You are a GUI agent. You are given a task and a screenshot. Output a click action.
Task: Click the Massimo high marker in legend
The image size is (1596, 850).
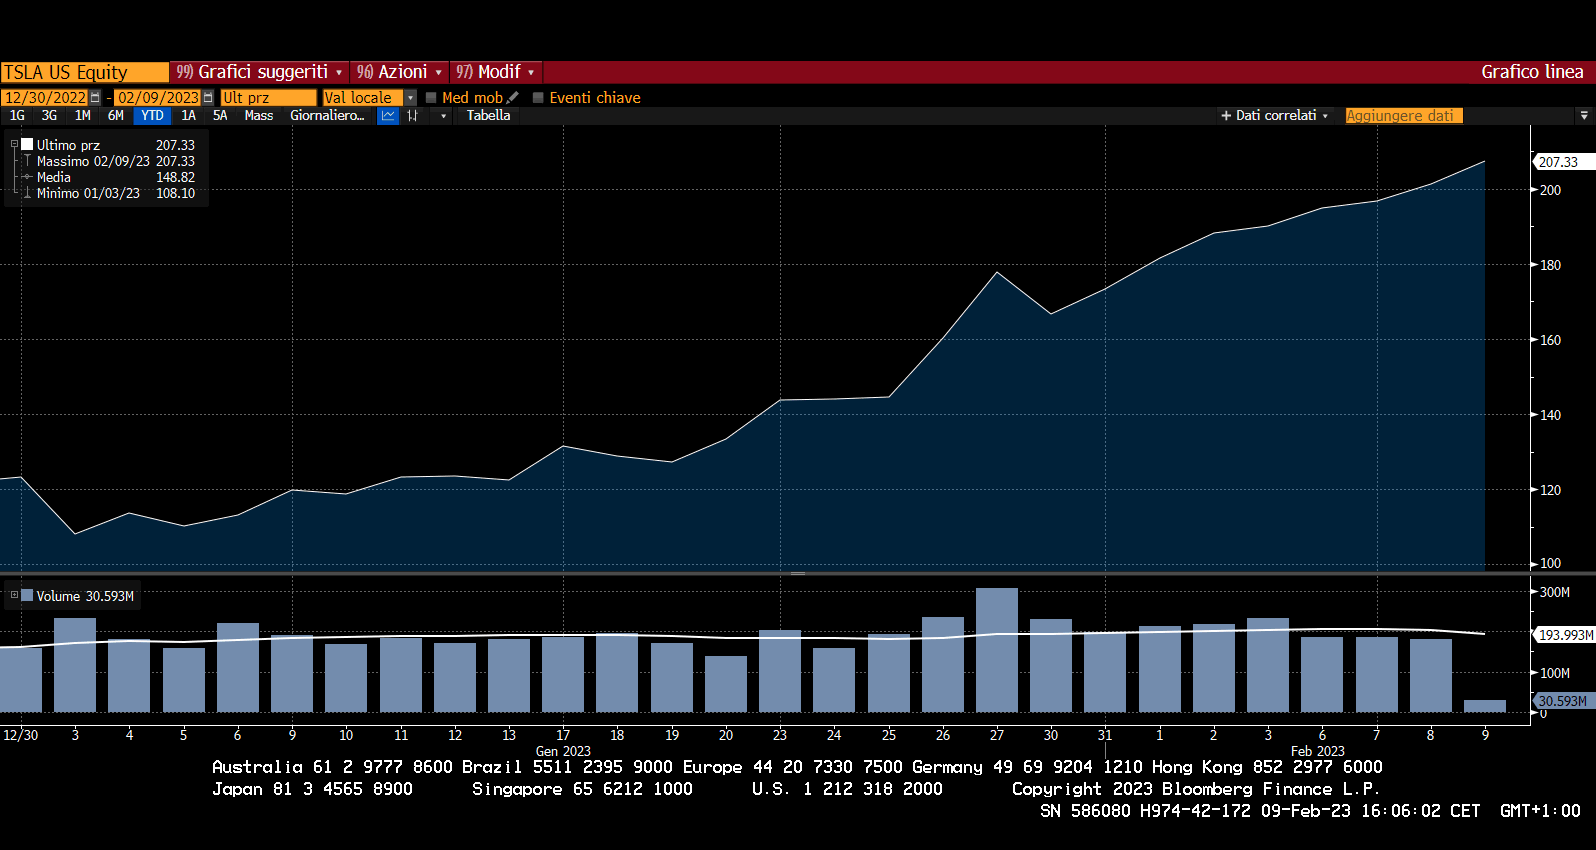pos(27,161)
